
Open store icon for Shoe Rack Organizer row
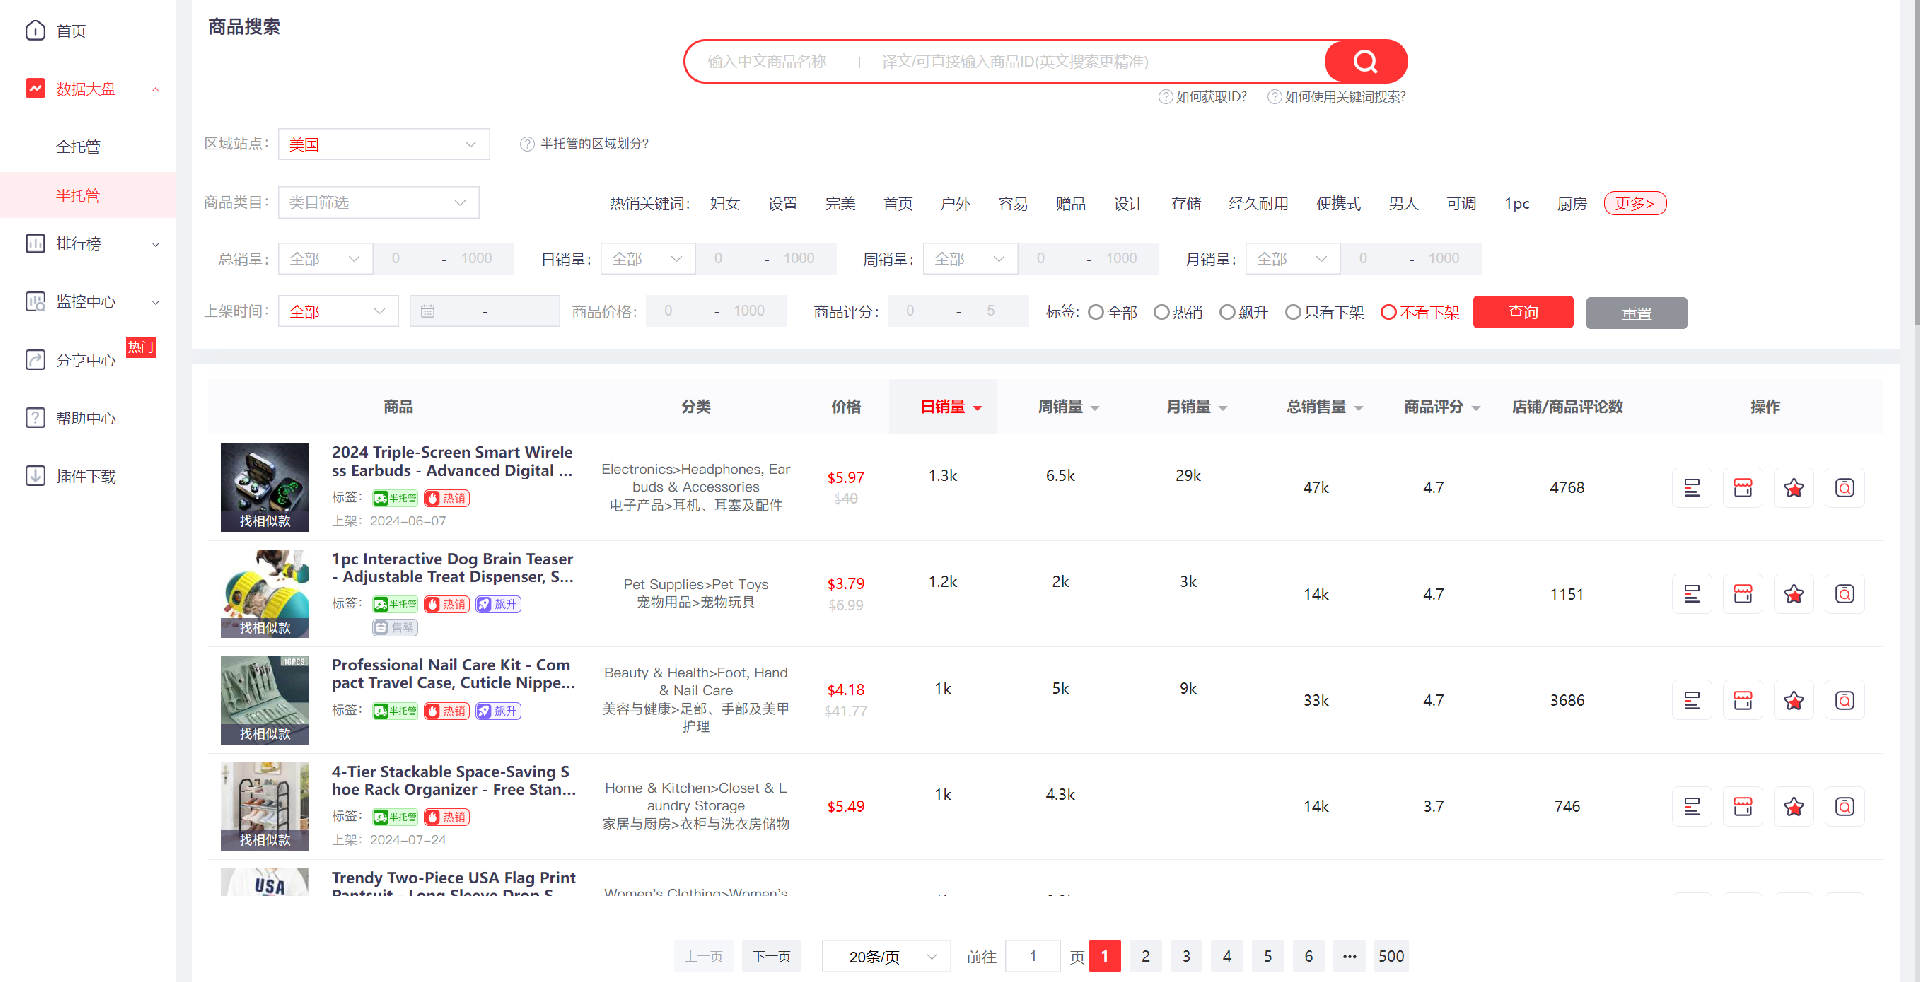click(x=1743, y=806)
